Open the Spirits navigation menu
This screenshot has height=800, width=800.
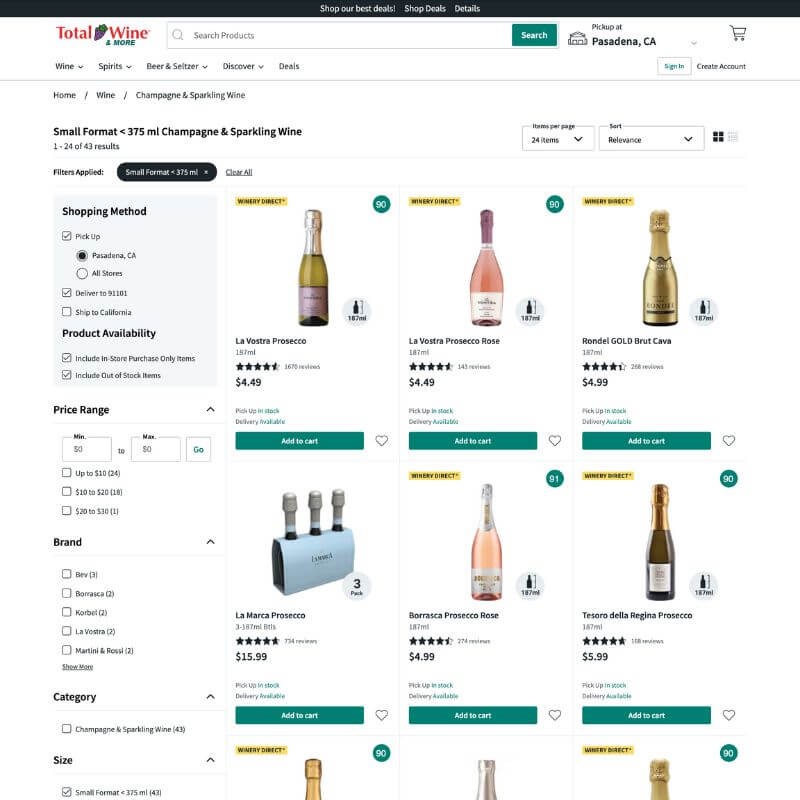[115, 66]
